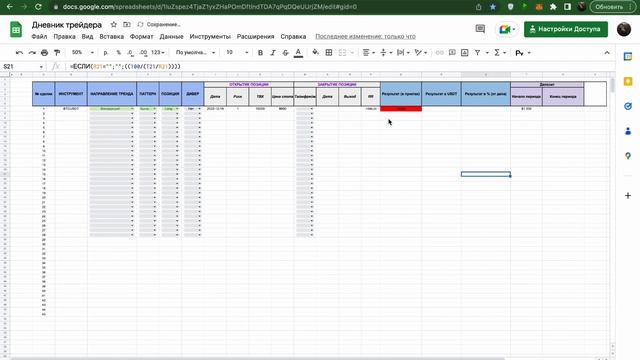This screenshot has height=360, width=640.
Task: Open the borders tool
Action: [329, 53]
